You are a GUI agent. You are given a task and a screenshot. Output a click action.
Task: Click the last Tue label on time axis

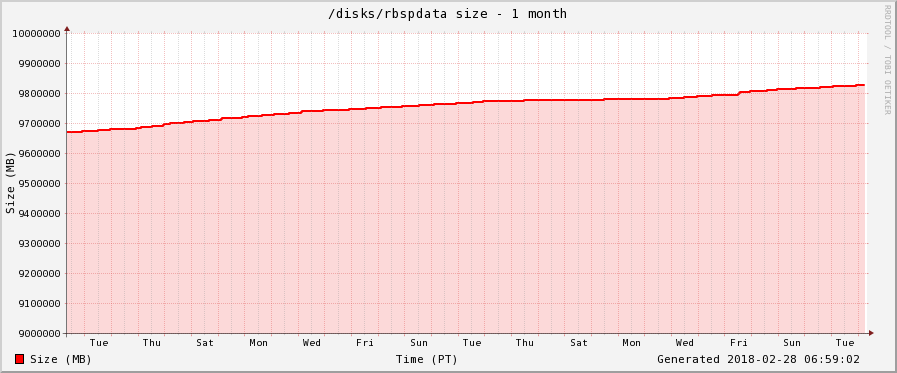point(845,343)
